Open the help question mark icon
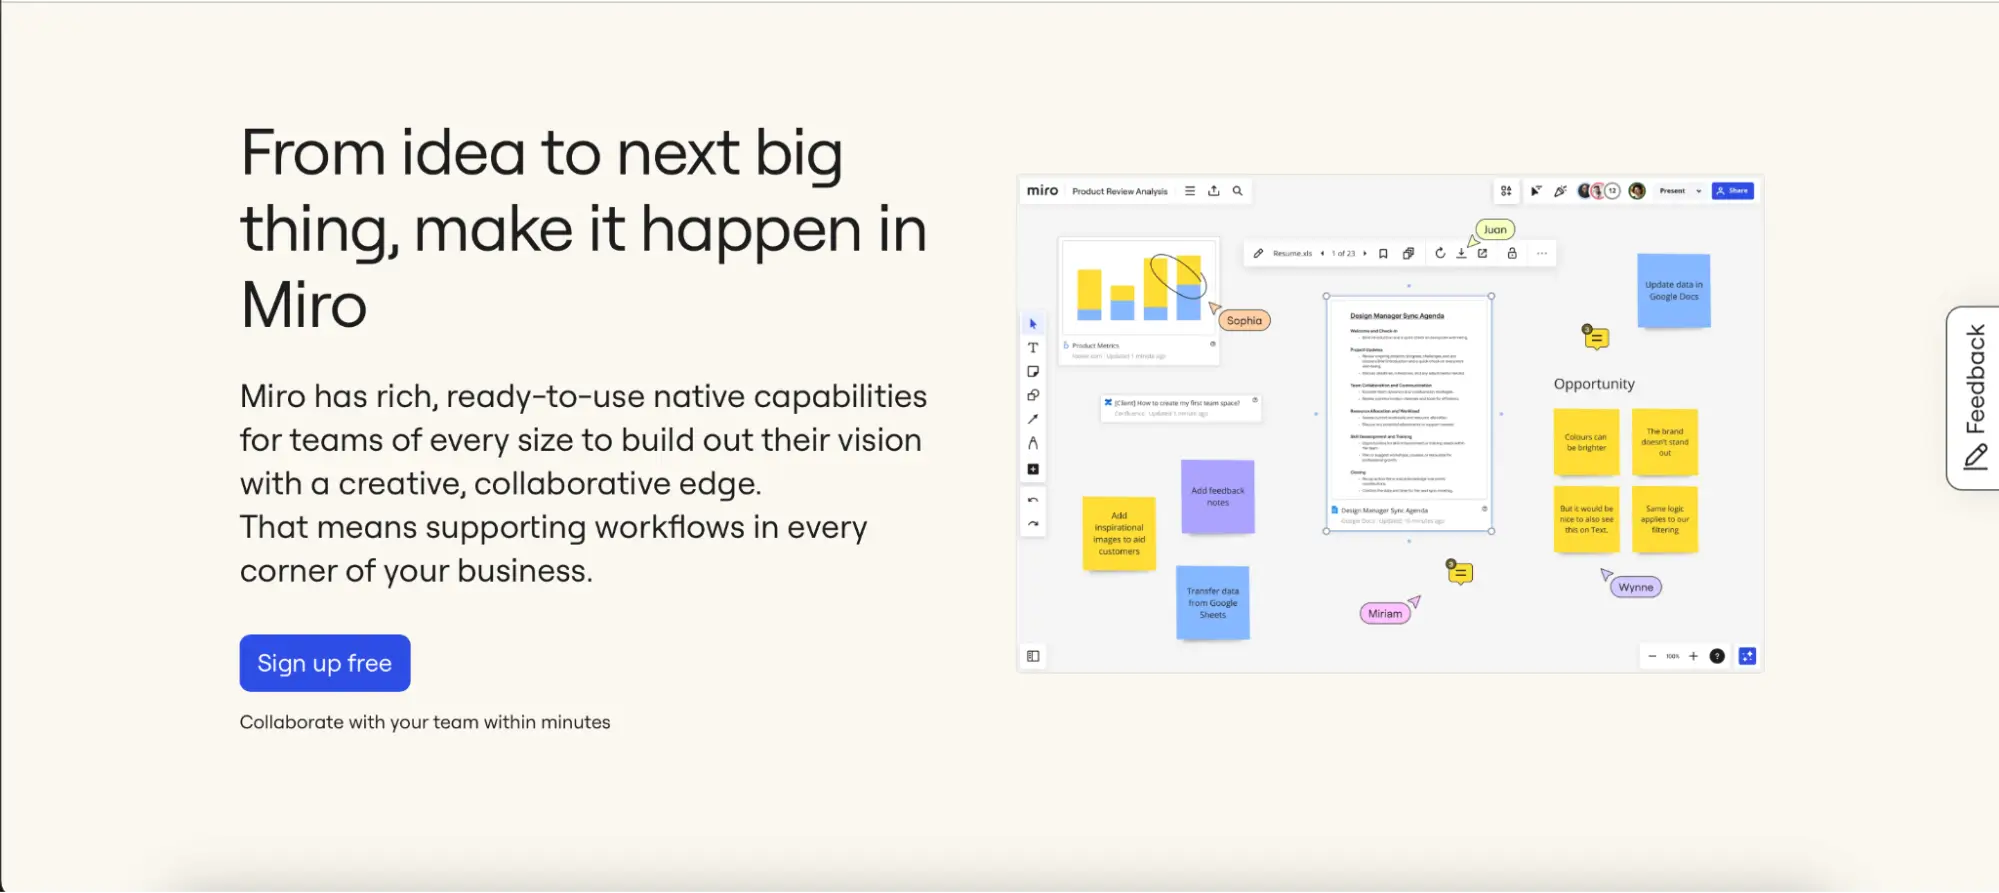 click(1717, 656)
